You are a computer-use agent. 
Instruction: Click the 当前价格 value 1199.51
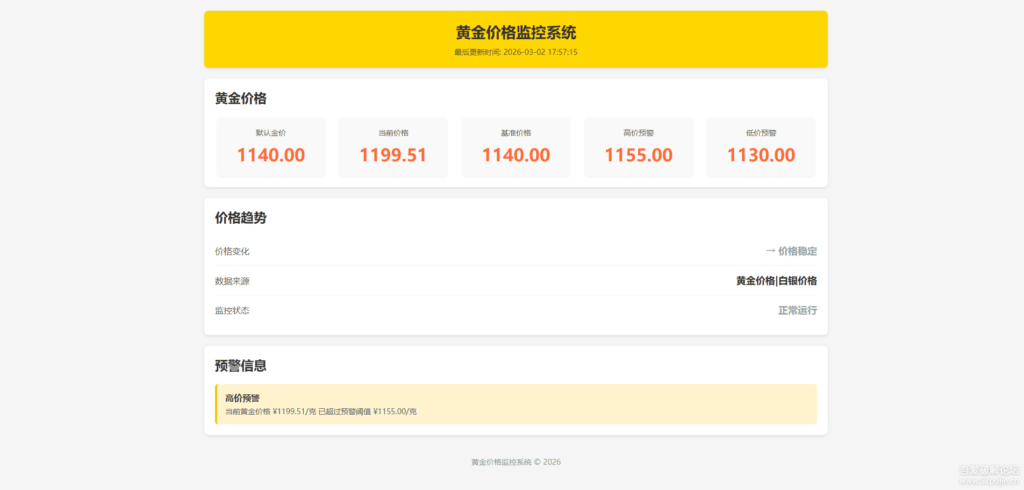[393, 155]
